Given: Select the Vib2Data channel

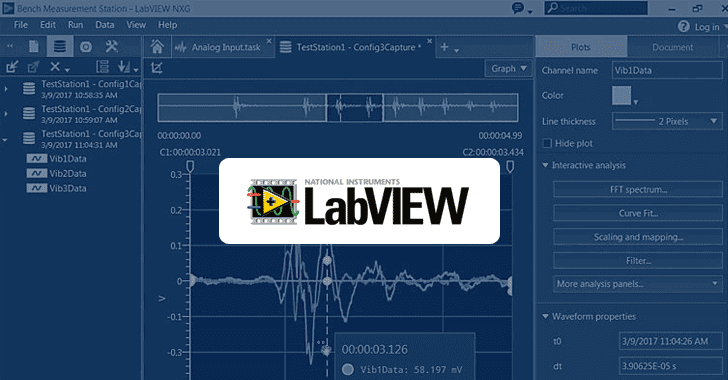Looking at the screenshot, I should (x=57, y=174).
